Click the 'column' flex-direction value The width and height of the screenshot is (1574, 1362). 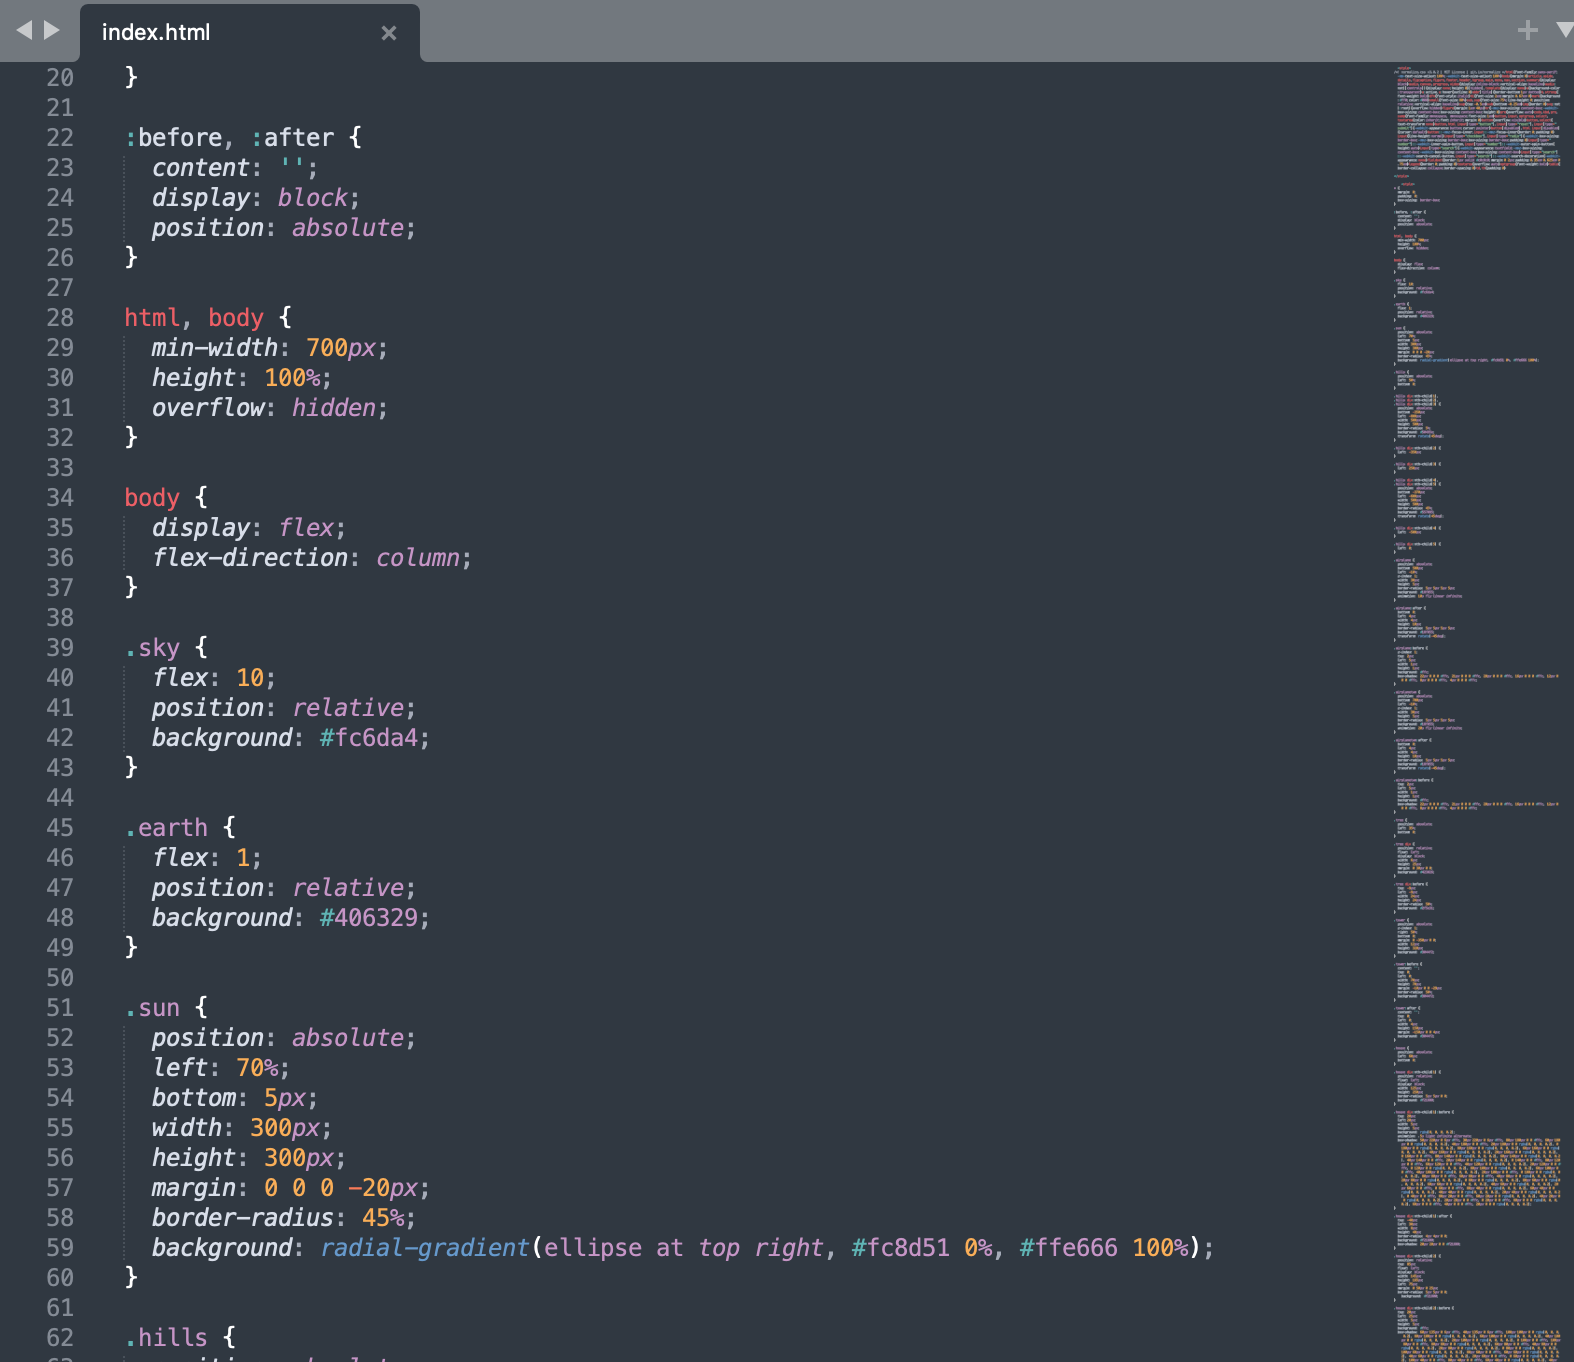[418, 558]
